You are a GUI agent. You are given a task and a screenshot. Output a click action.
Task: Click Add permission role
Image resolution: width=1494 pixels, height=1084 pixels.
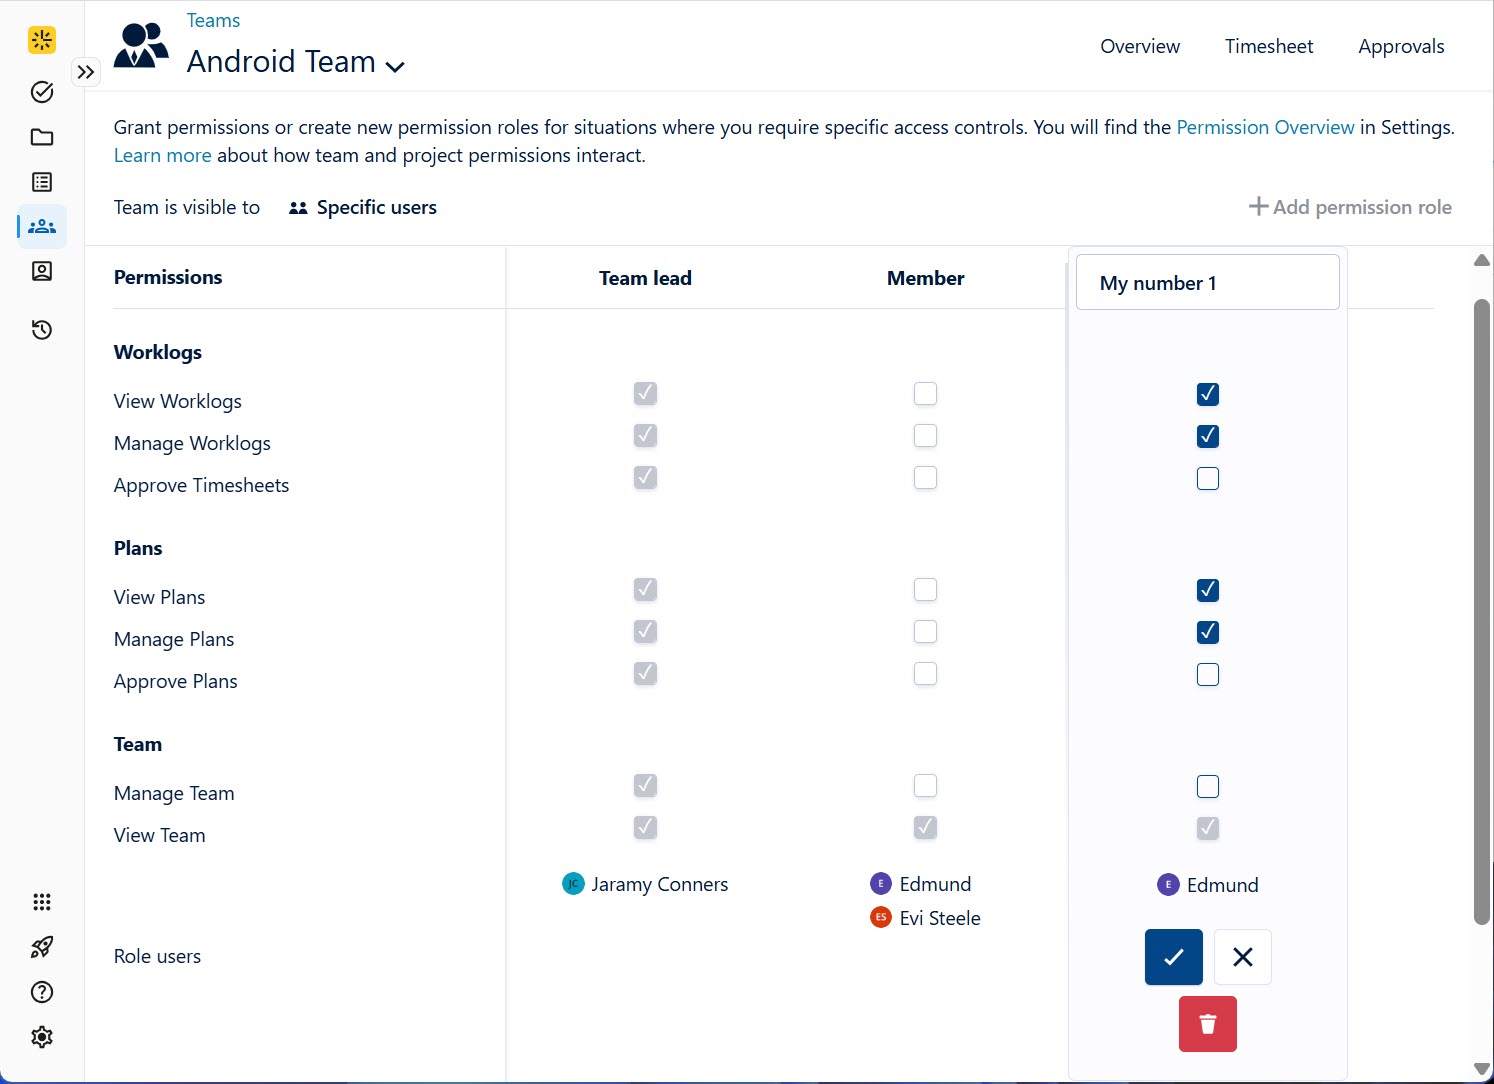[1350, 207]
